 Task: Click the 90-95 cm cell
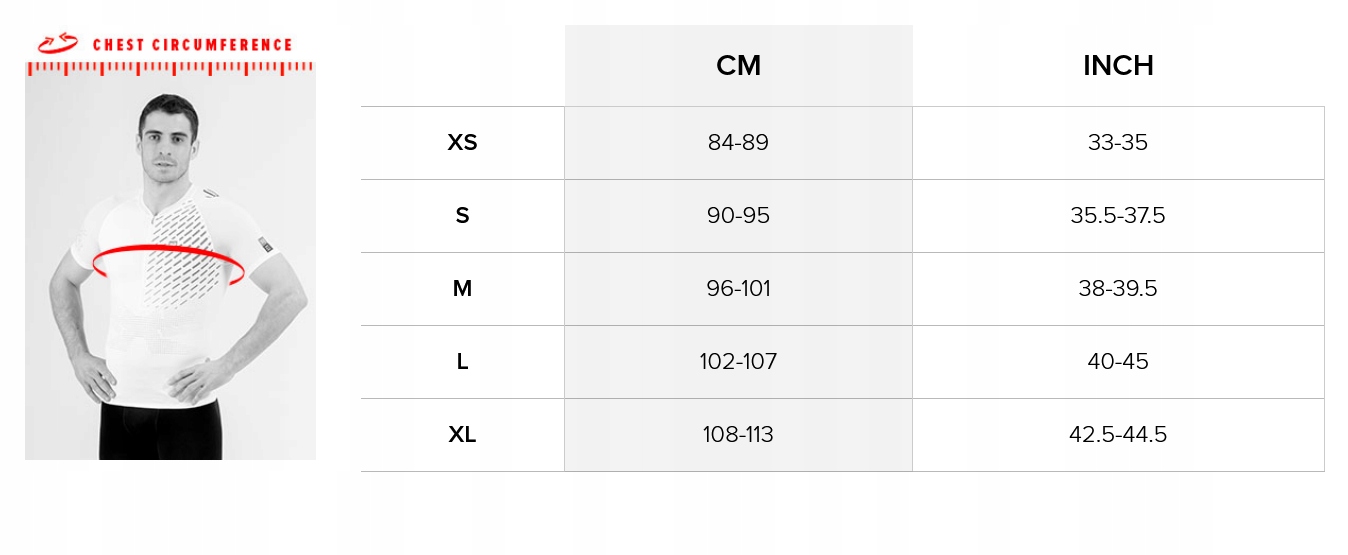pos(738,216)
